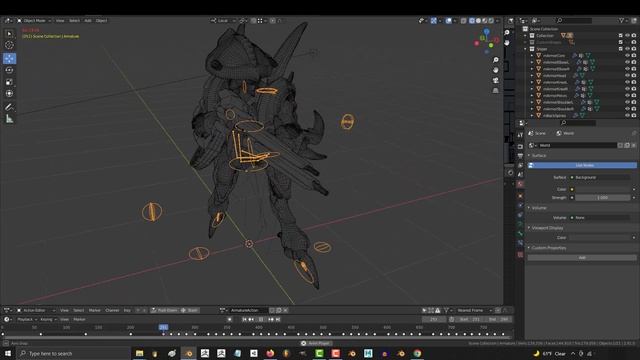This screenshot has width=640, height=360.
Task: Collapse the Viewport Display panel
Action: (547, 228)
